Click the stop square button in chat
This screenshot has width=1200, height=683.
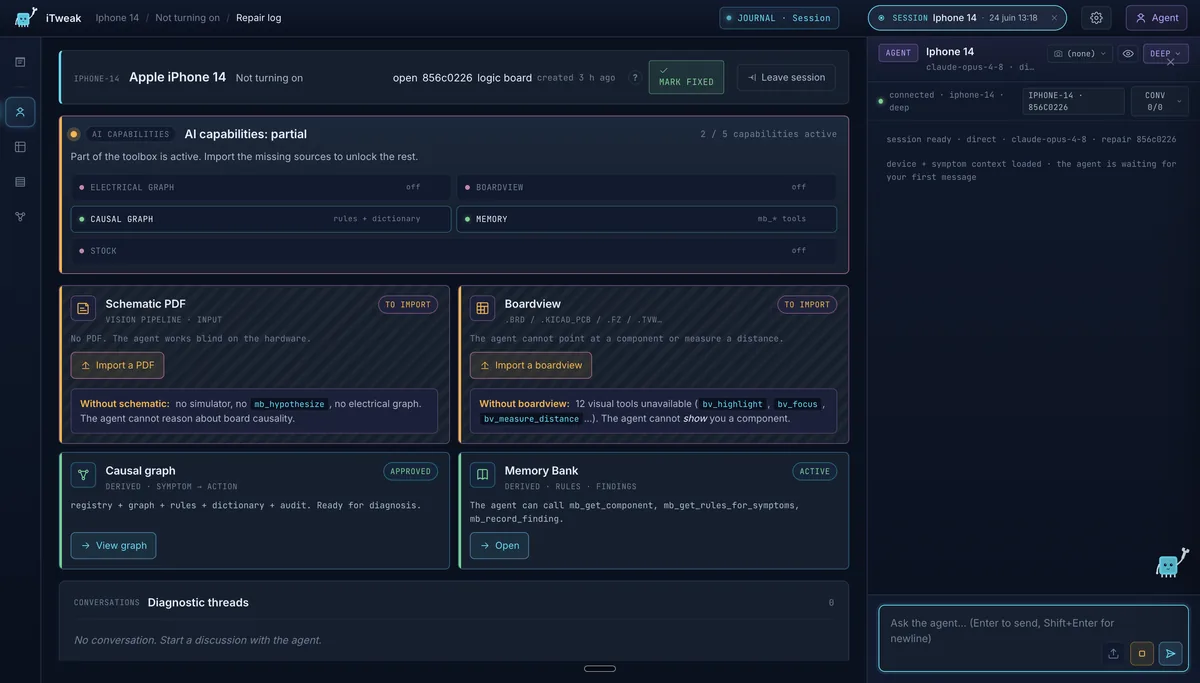point(1142,653)
